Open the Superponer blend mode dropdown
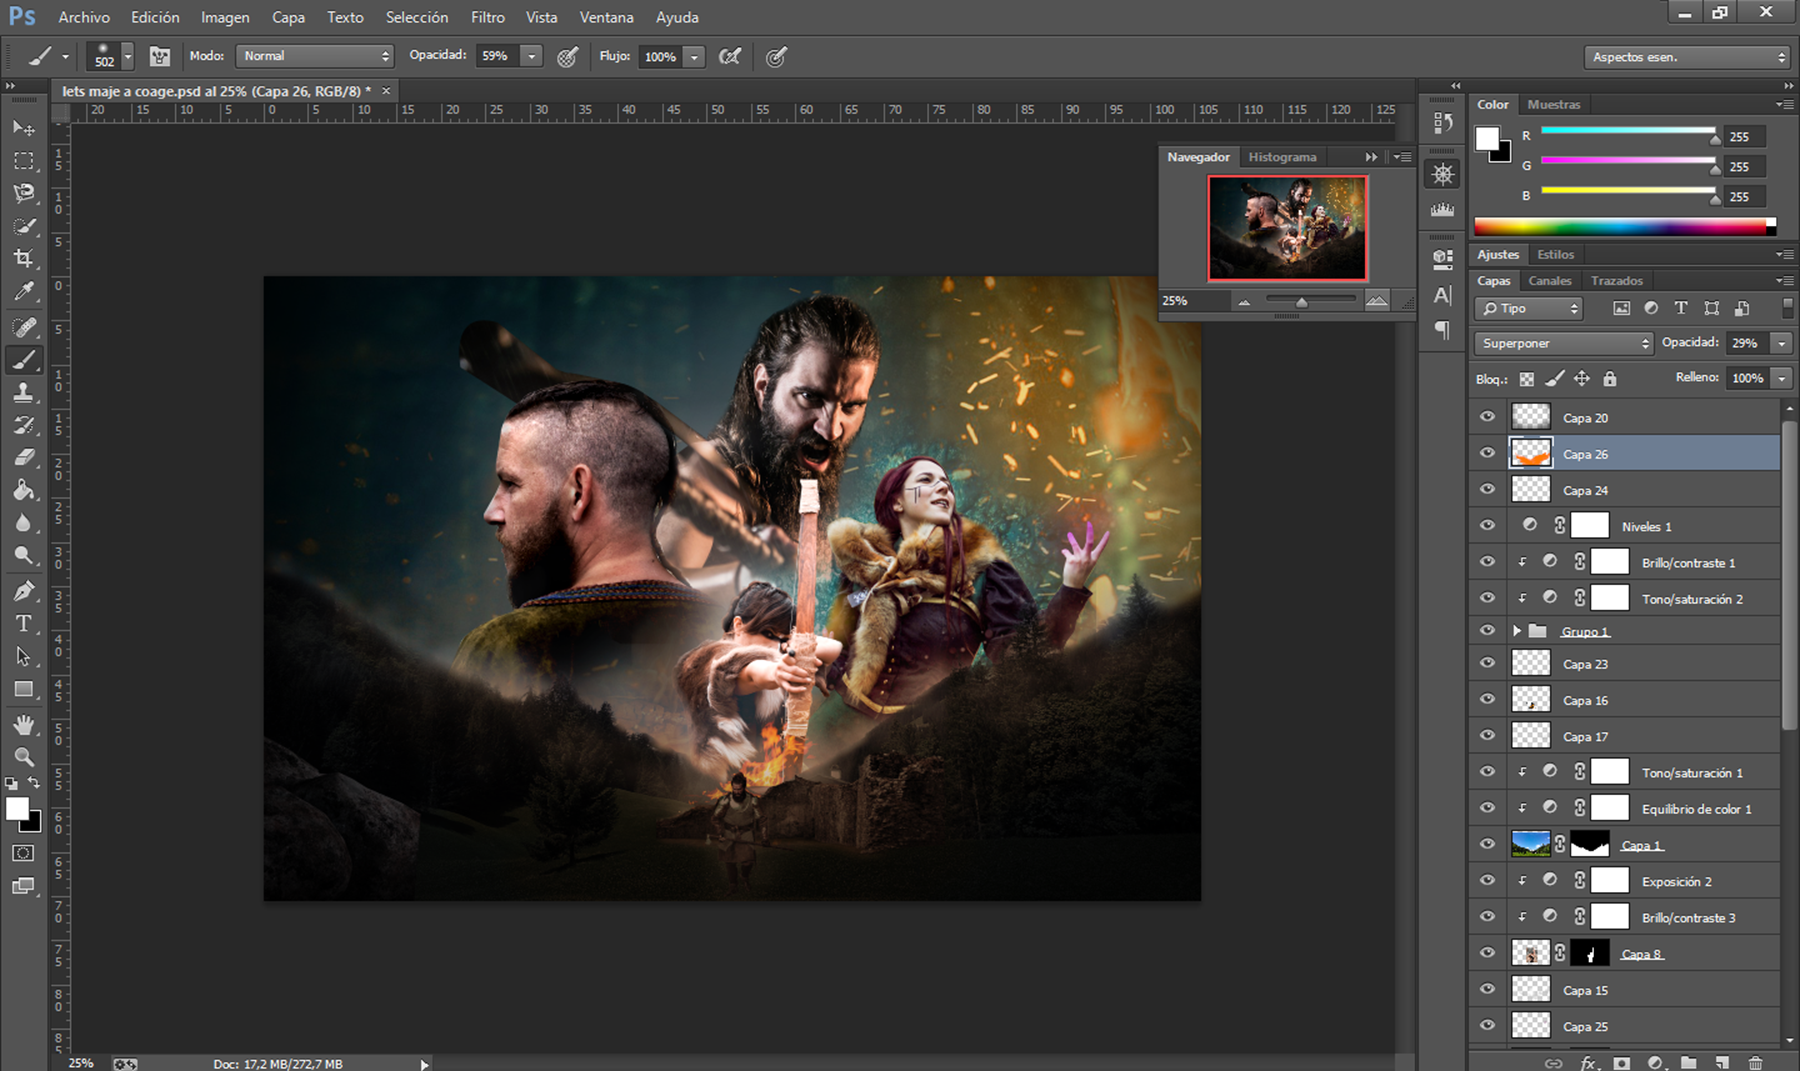Viewport: 1800px width, 1071px height. point(1563,343)
